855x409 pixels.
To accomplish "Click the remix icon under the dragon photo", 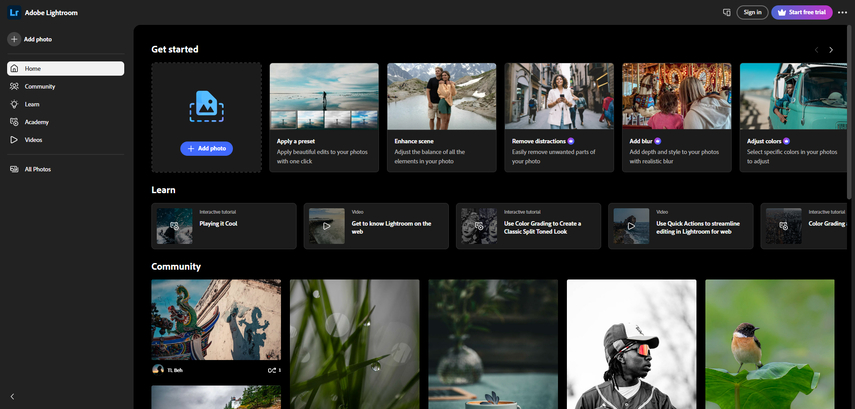I will coord(271,370).
